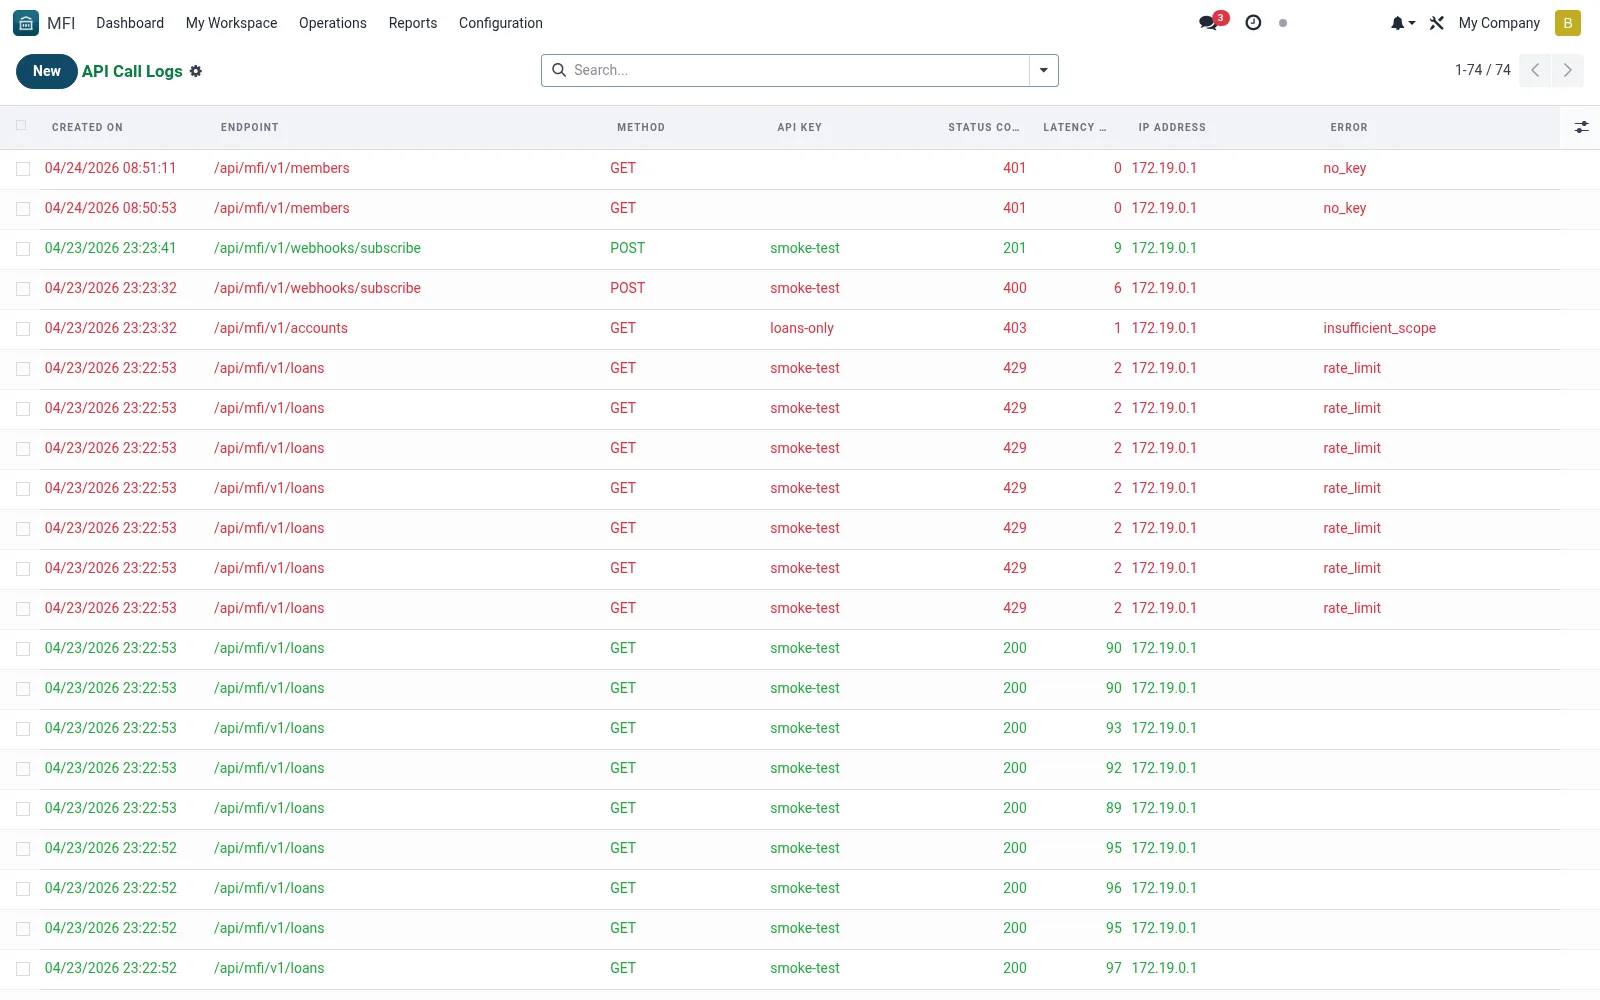Focus the Search input field
1600x1000 pixels.
pos(798,70)
